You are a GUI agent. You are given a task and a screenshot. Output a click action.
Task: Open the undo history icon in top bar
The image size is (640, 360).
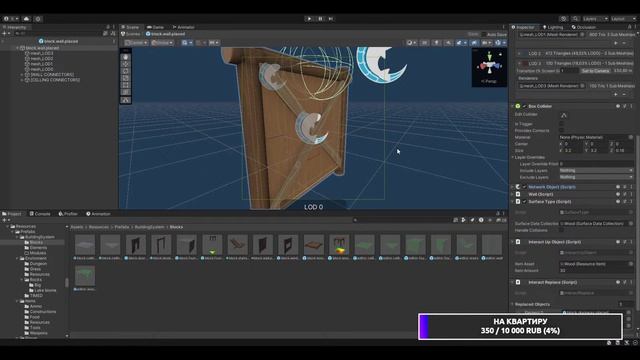pos(564,19)
